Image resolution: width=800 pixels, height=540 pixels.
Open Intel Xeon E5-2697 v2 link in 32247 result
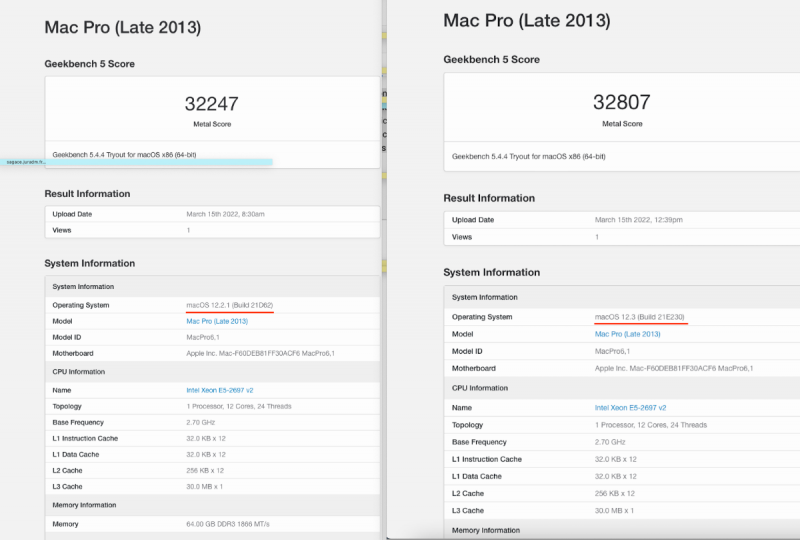click(217, 389)
